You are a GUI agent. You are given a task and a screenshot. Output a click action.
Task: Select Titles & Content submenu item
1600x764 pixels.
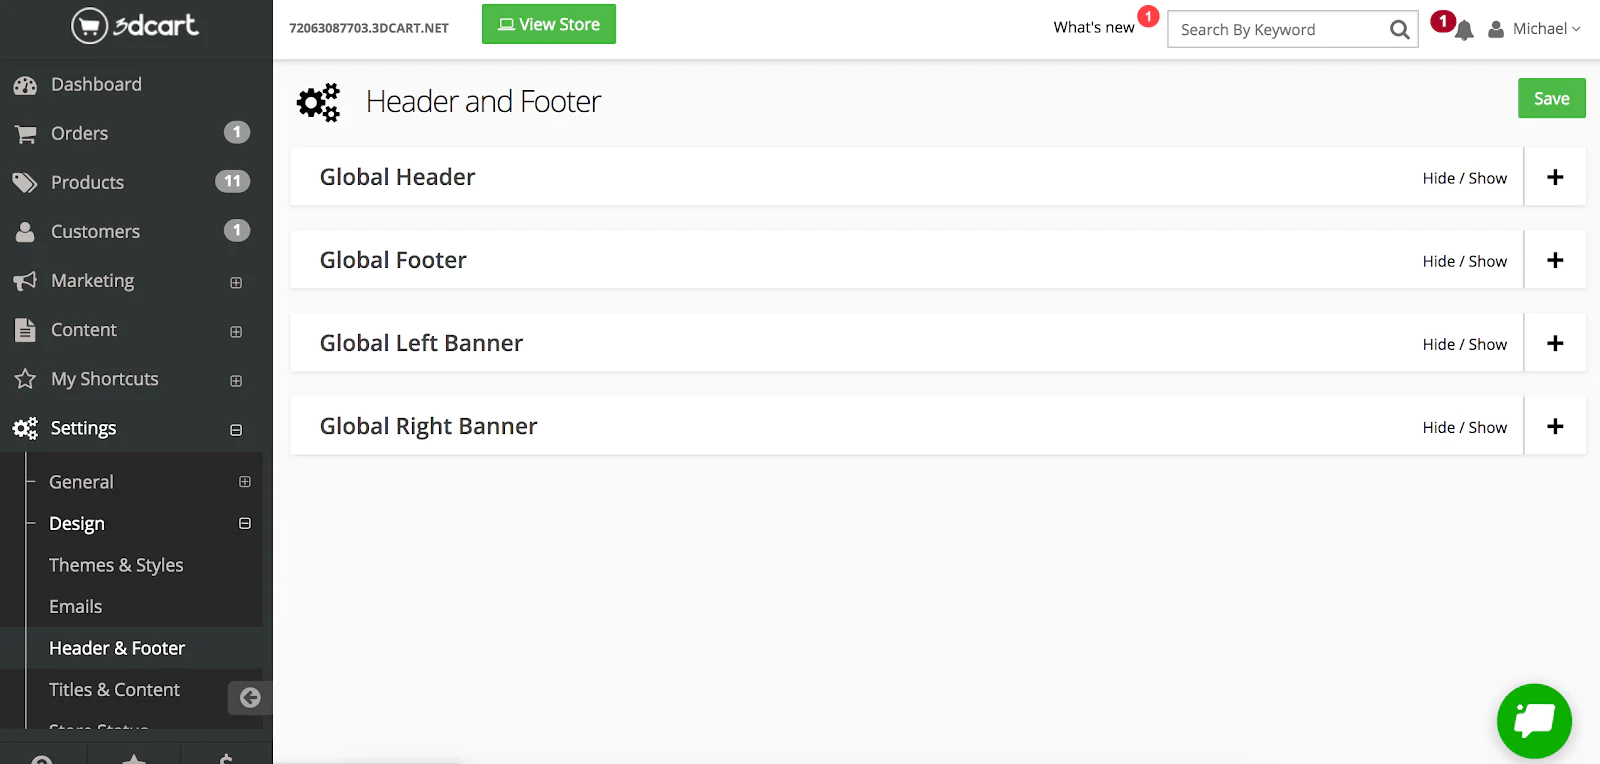tap(114, 690)
